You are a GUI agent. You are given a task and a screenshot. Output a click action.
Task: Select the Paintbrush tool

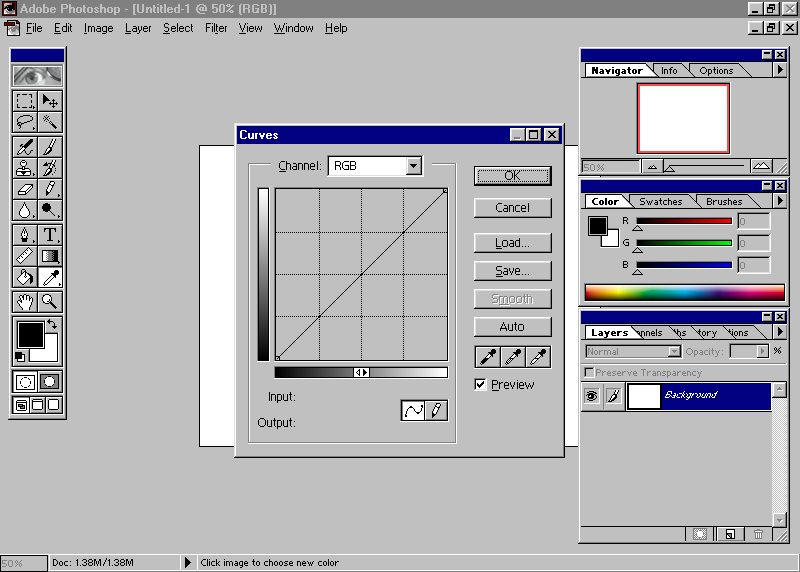pyautogui.click(x=50, y=147)
